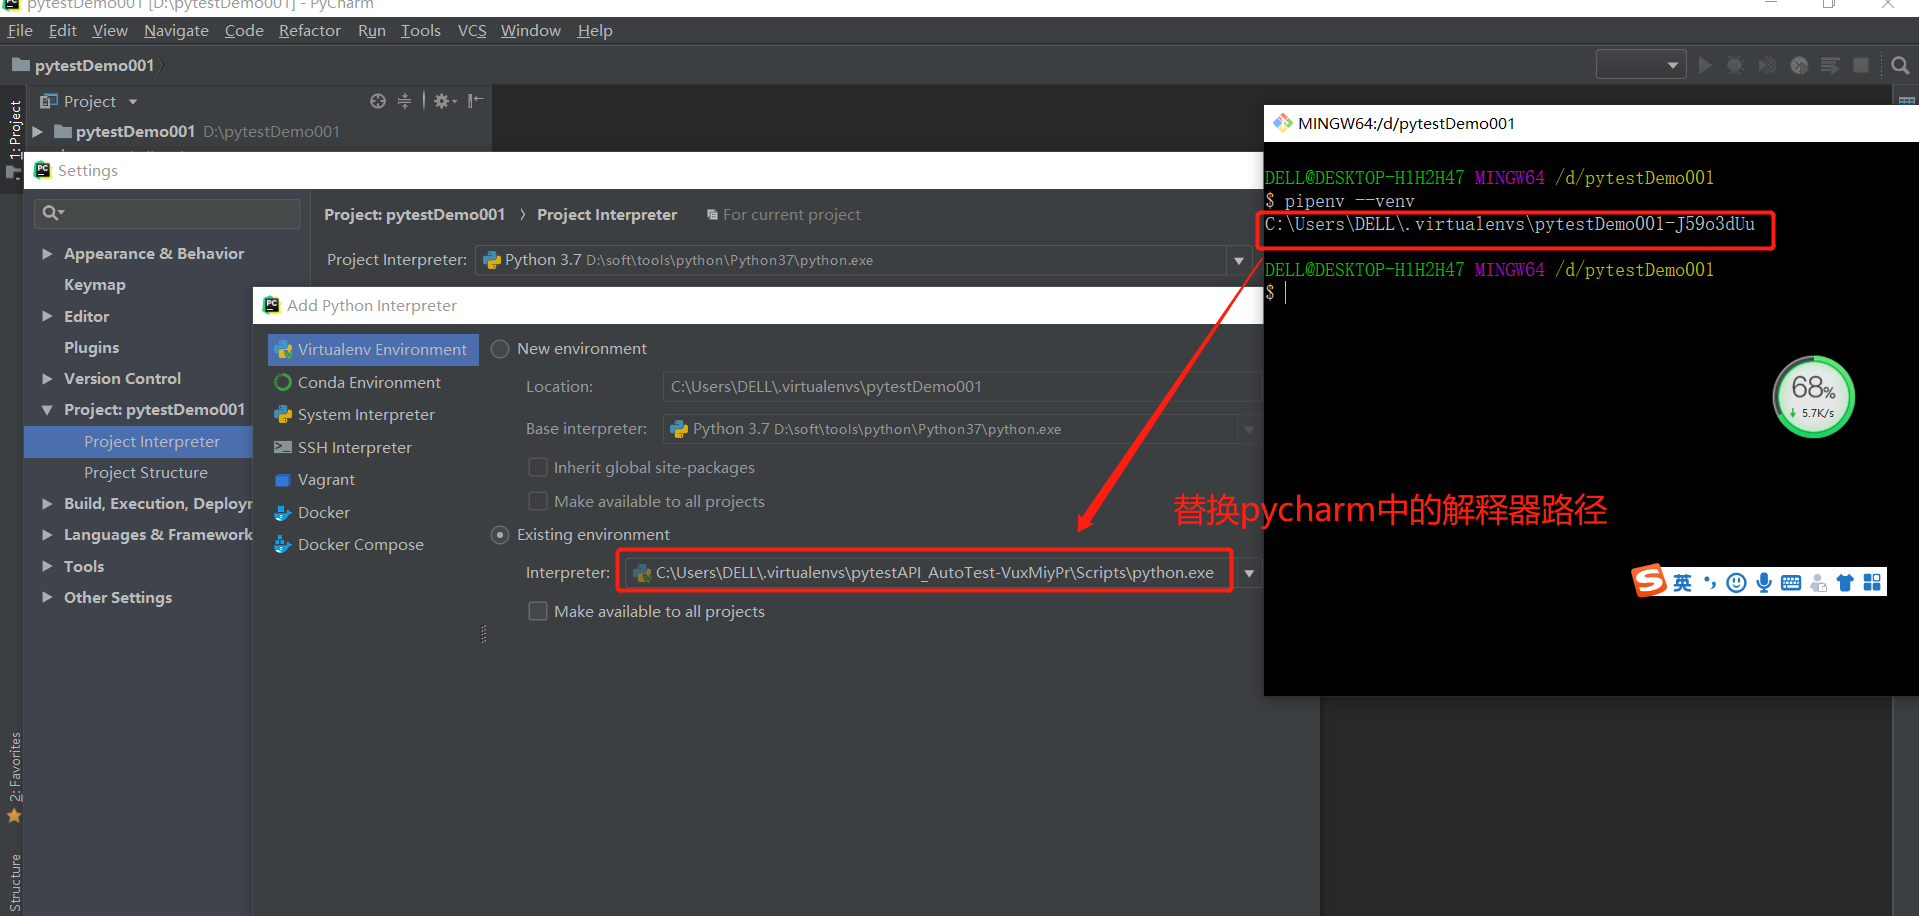Click PyCharm logo in Settings title bar
The height and width of the screenshot is (916, 1919).
pyautogui.click(x=42, y=170)
